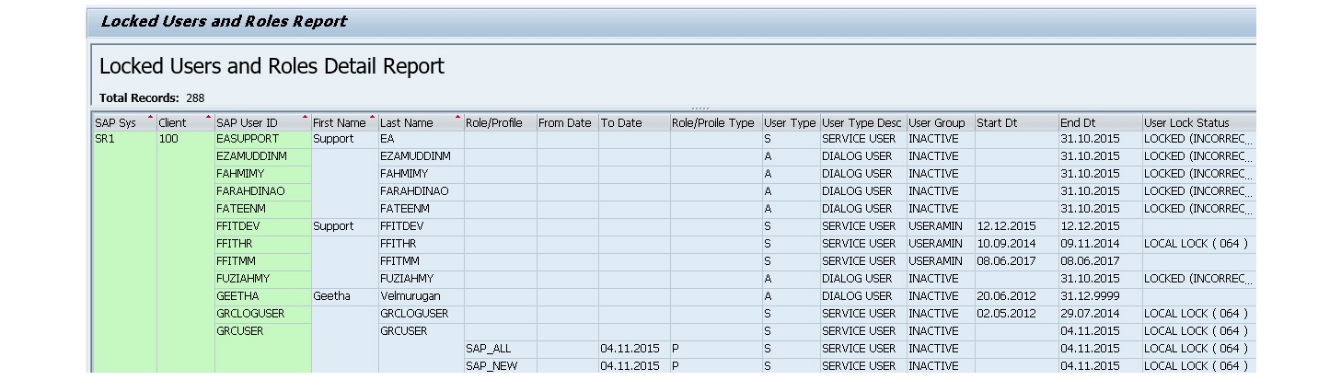Click the Role/Proile Type column header
The width and height of the screenshot is (1341, 379).
pyautogui.click(x=716, y=122)
